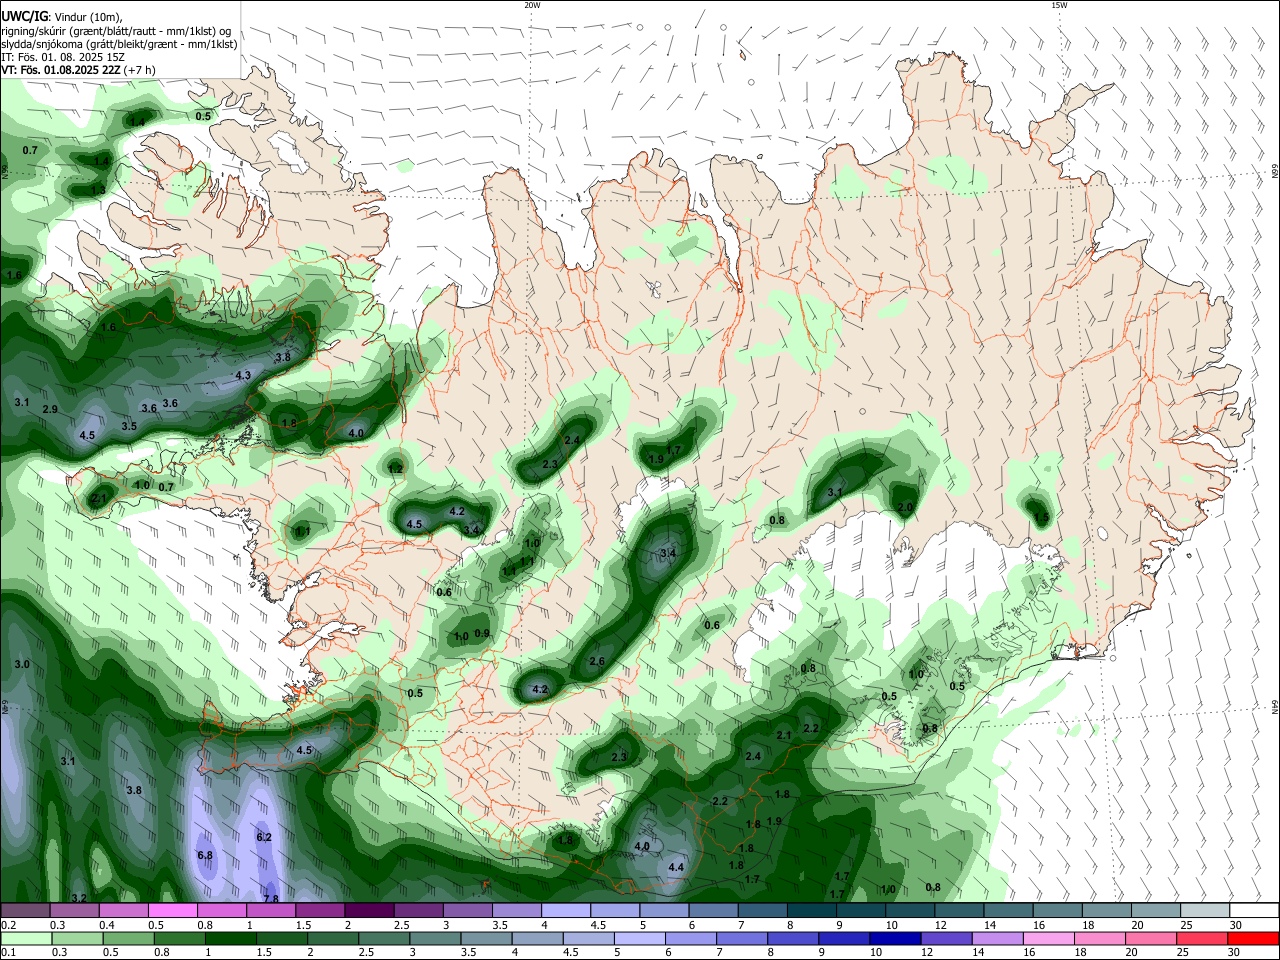The height and width of the screenshot is (960, 1280).
Task: Click the 4.3 value in the northwest fjords
Action: [x=243, y=376]
